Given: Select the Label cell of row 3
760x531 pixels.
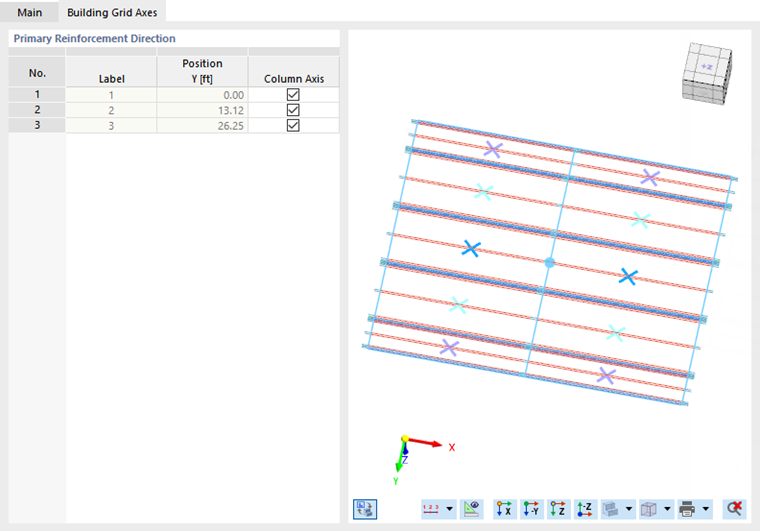Looking at the screenshot, I should 111,126.
